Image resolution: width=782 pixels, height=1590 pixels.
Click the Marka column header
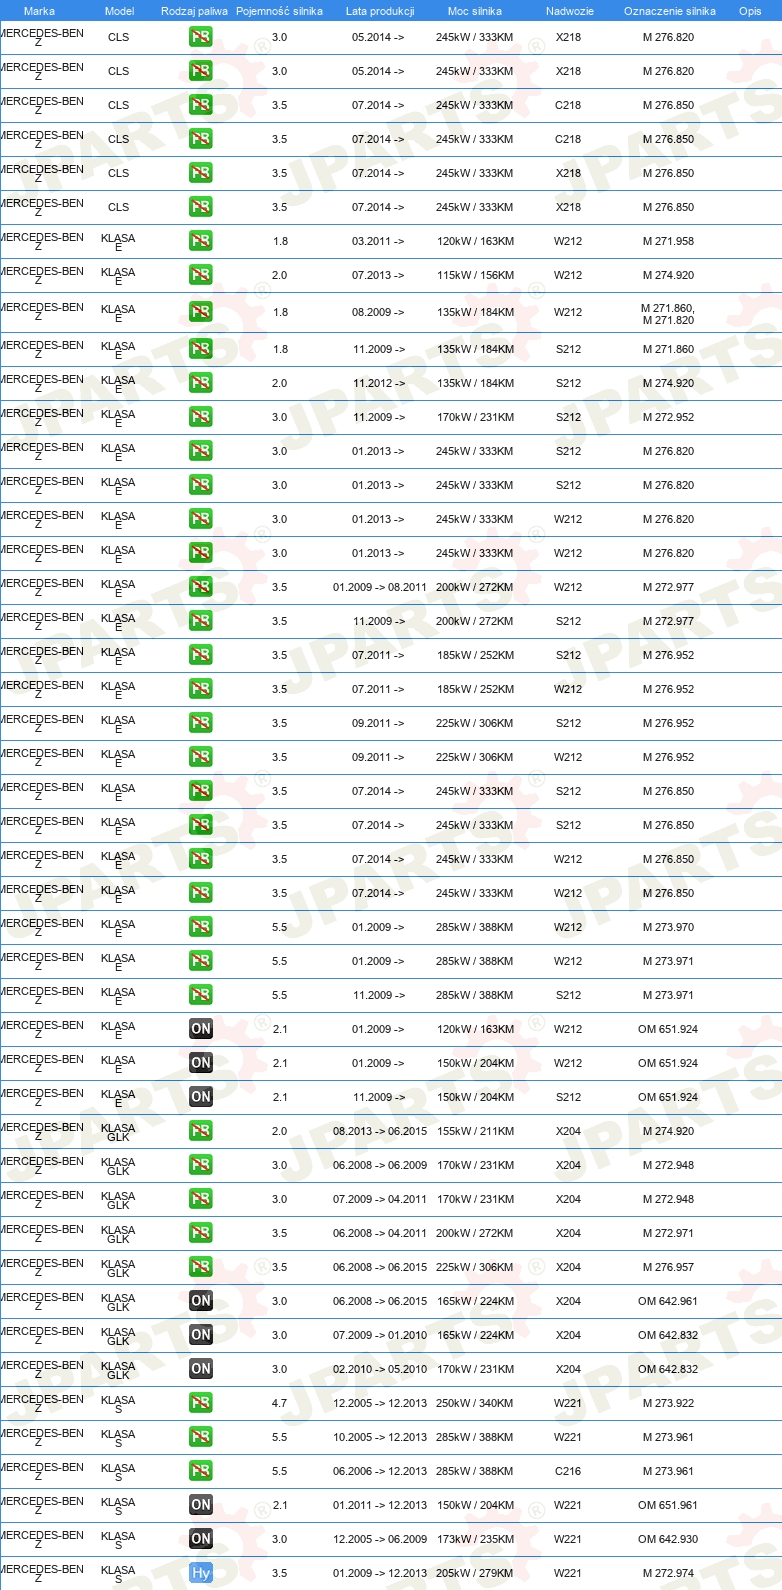(x=39, y=11)
